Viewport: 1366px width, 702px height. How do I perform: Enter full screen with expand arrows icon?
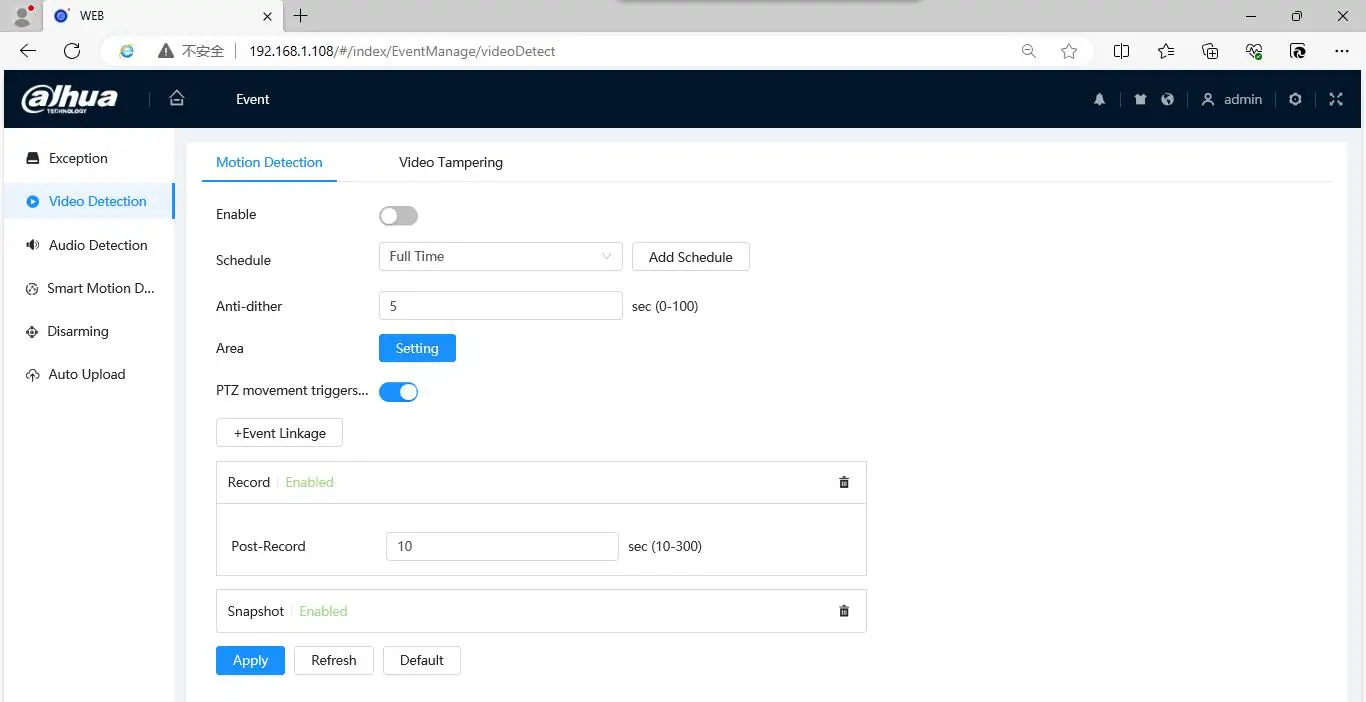(x=1336, y=99)
